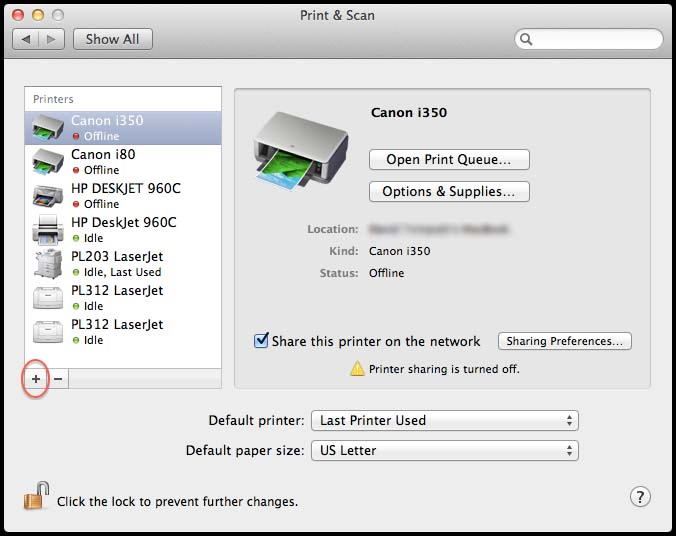
Task: Toggle Share this printer on the network
Action: pos(262,341)
